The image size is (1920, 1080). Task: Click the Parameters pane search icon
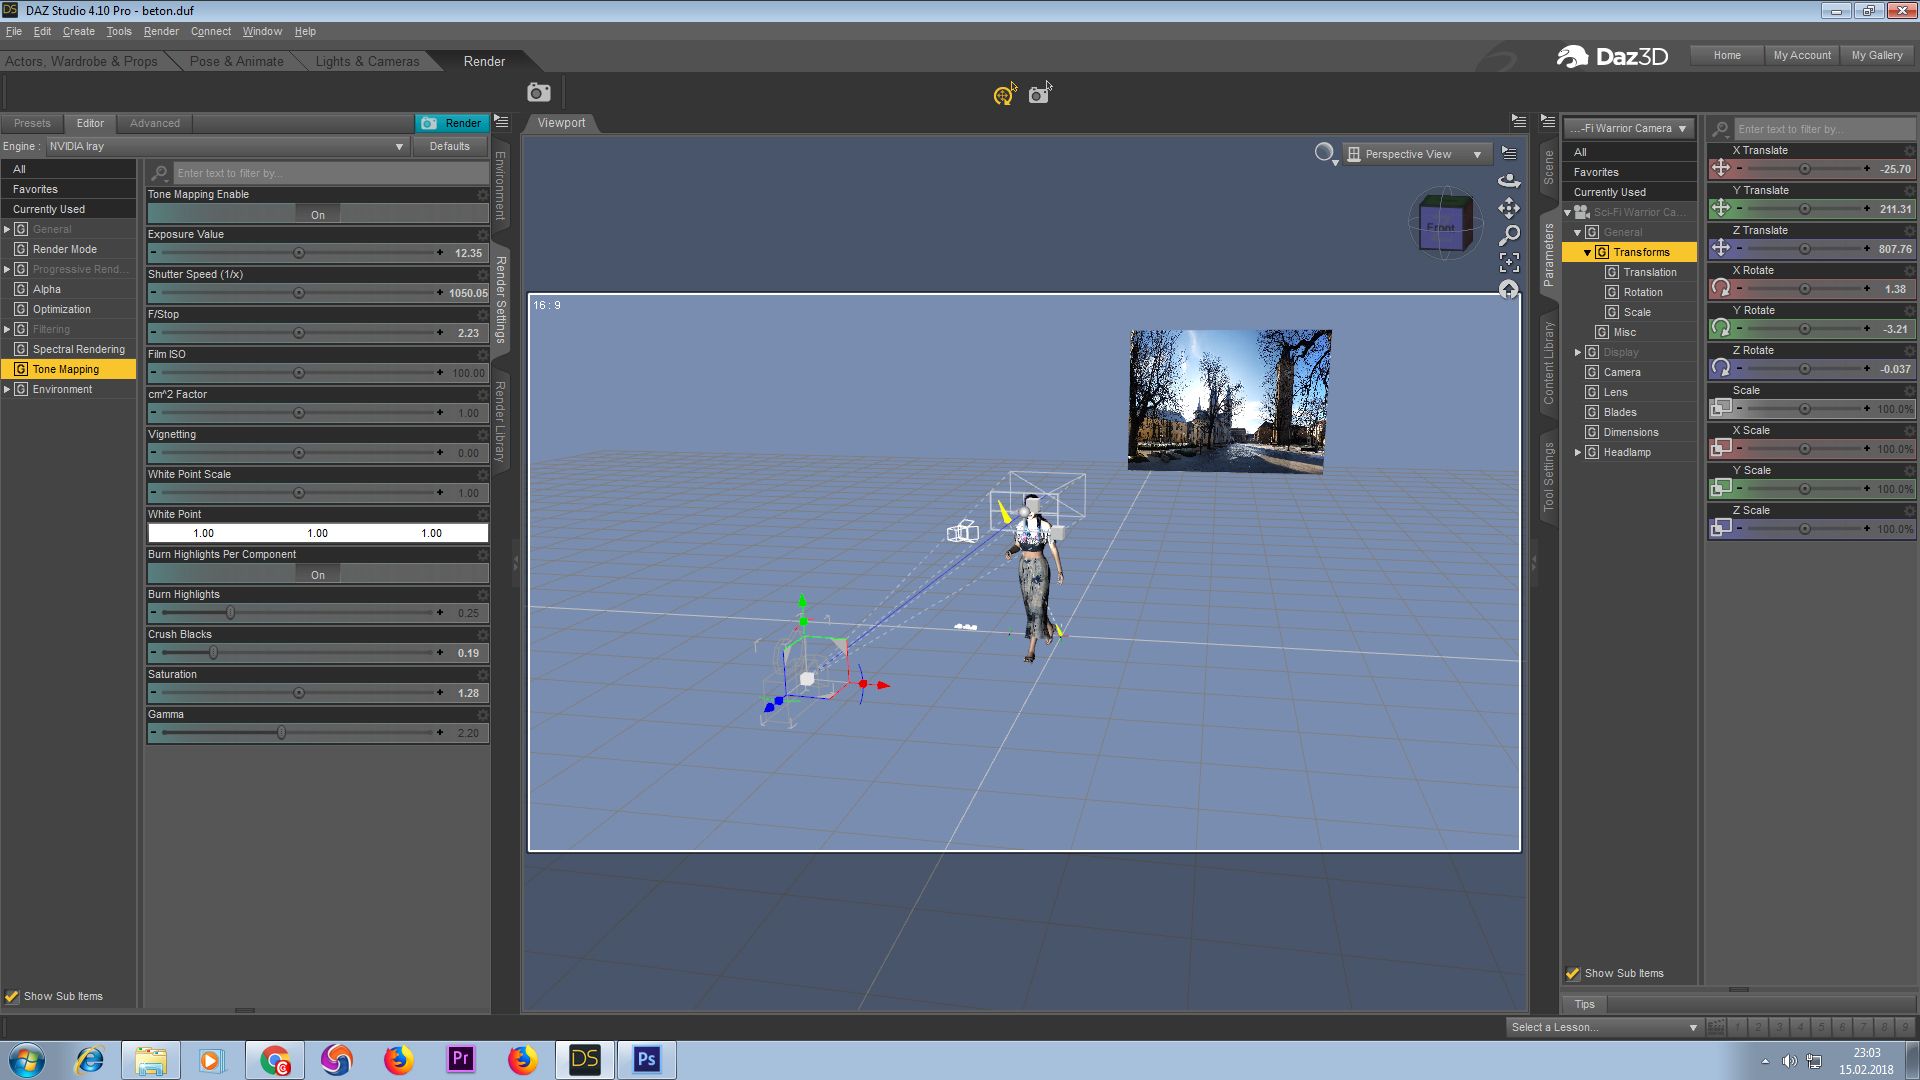1721,129
